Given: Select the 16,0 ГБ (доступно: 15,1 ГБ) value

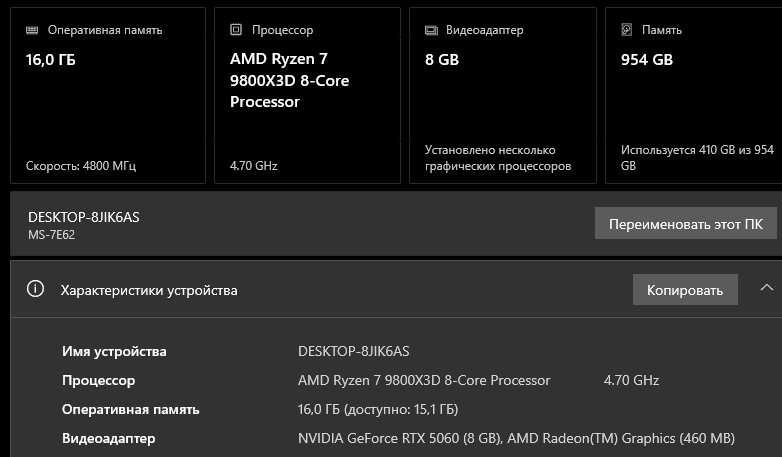Looking at the screenshot, I should 378,409.
